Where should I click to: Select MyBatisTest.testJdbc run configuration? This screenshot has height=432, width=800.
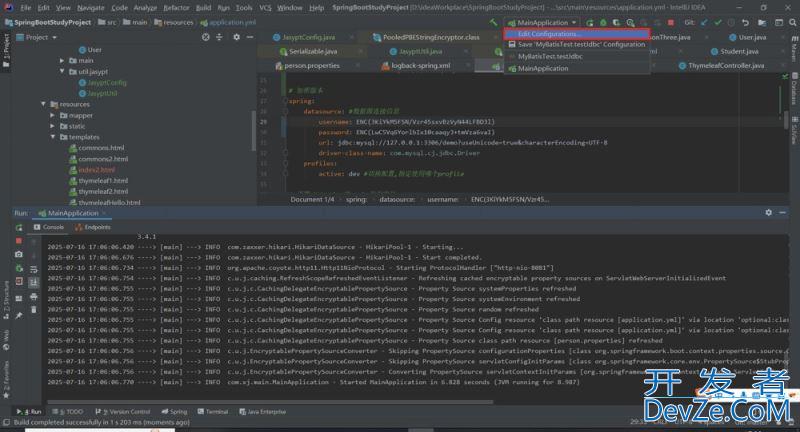pyautogui.click(x=577, y=56)
